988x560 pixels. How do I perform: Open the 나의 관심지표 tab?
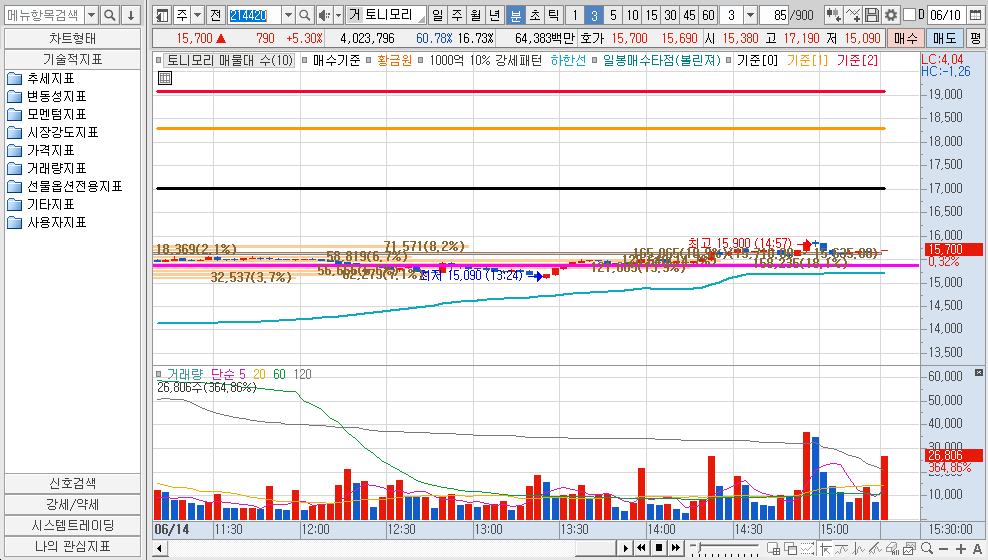[x=72, y=546]
